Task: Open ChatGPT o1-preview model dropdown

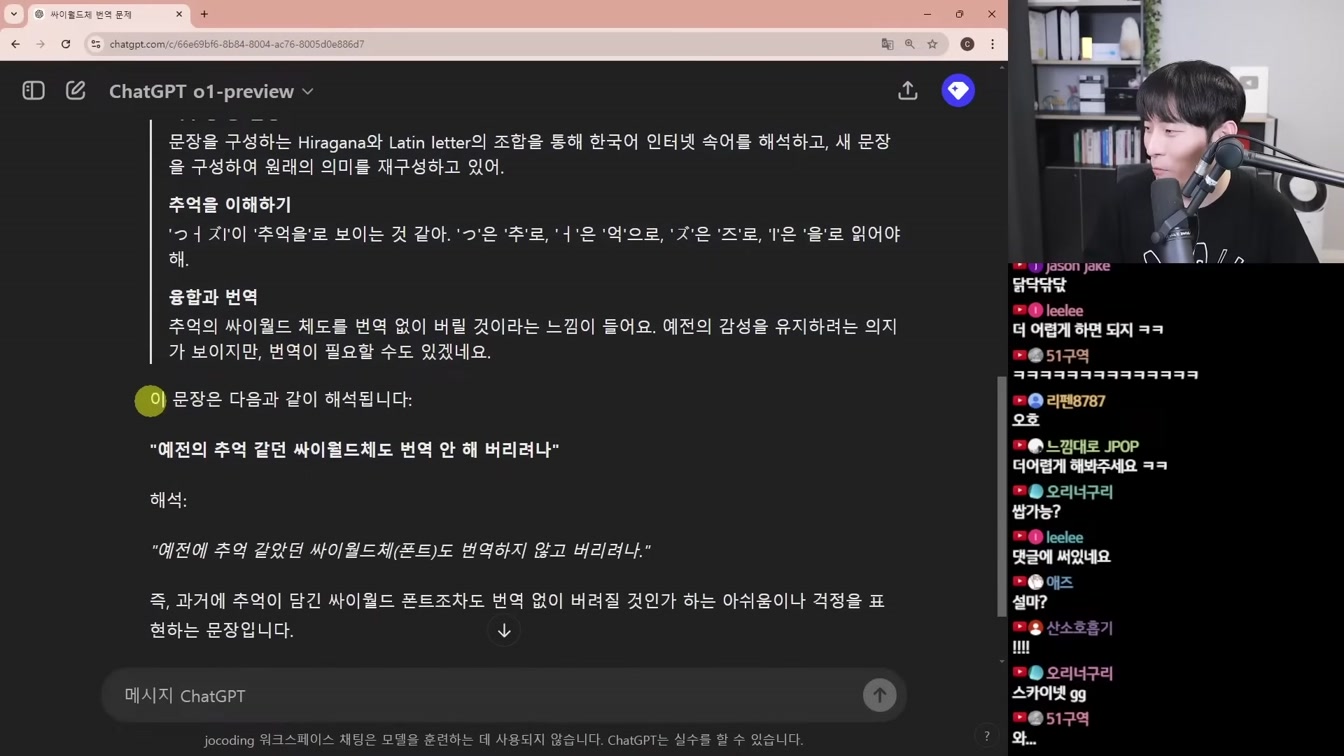Action: [211, 91]
